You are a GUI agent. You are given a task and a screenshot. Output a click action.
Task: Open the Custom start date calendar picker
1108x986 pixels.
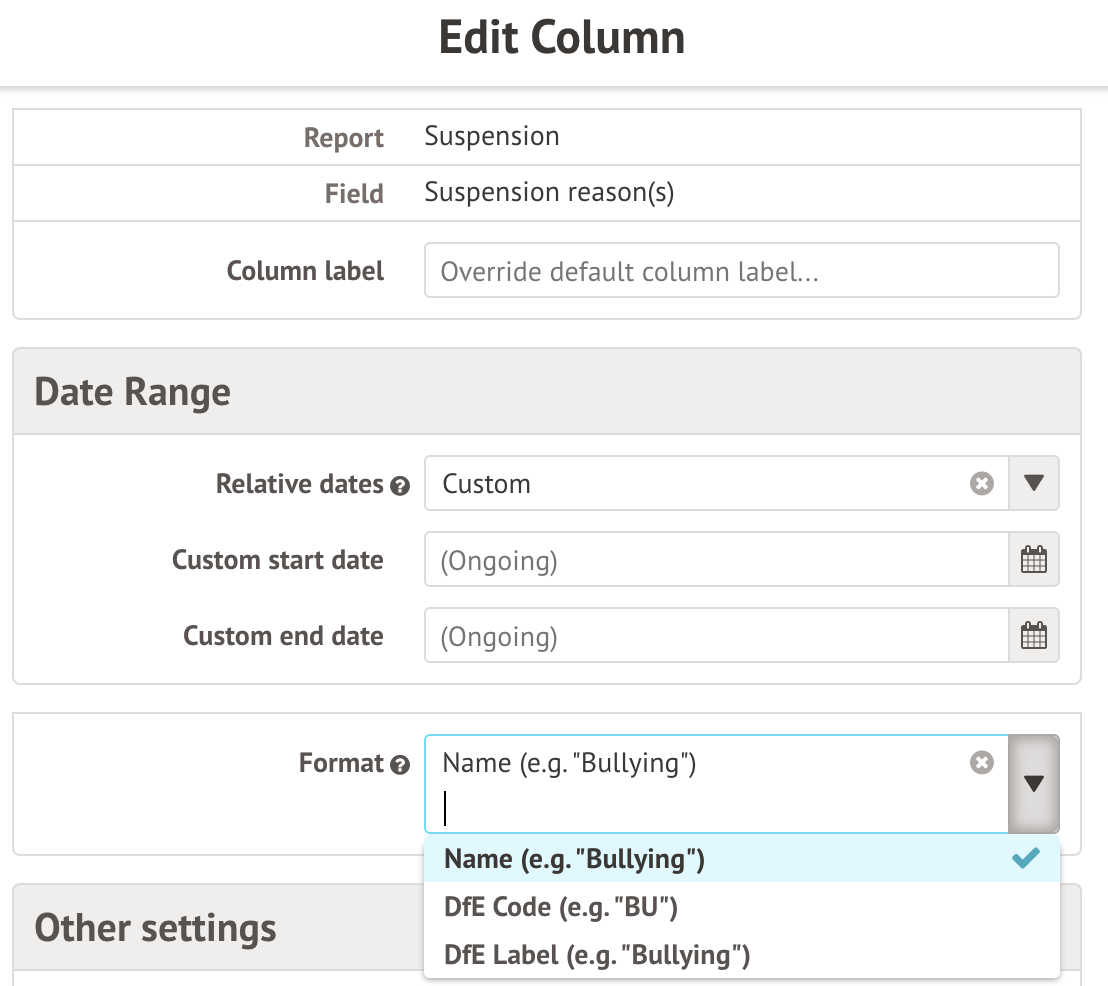point(1033,560)
